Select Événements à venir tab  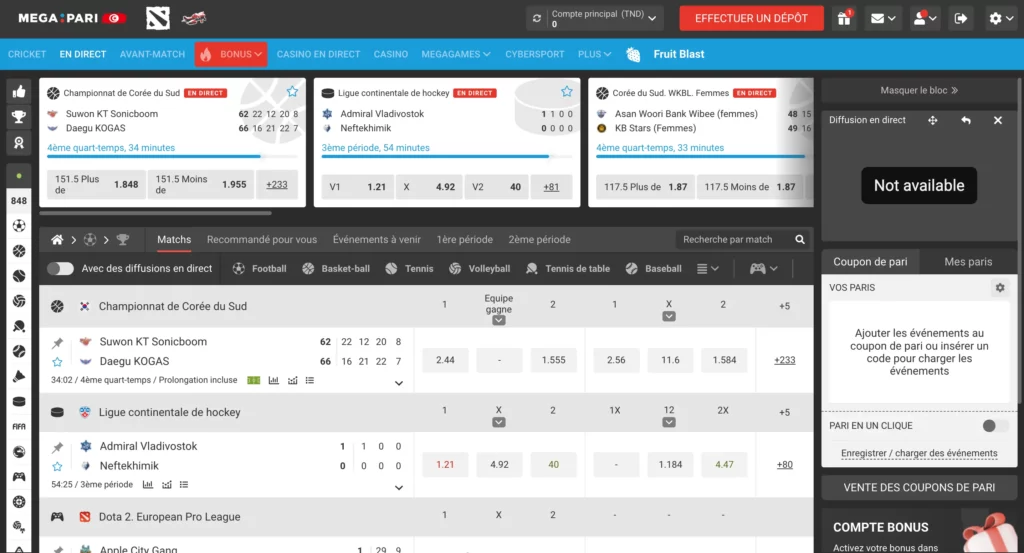(x=377, y=240)
